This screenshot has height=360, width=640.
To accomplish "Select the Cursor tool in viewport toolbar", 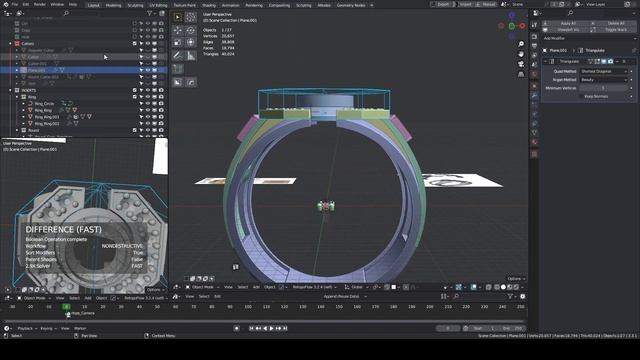I will click(191, 17).
